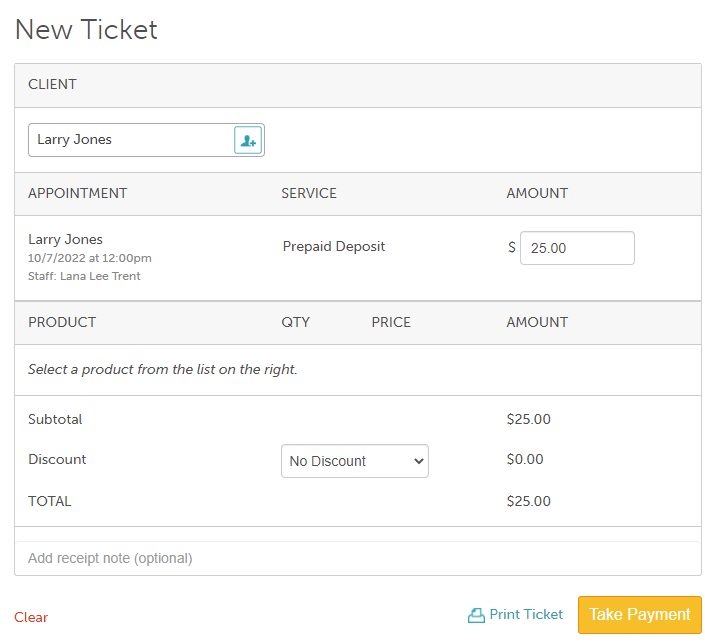Click the QTY column header
Screen dimensions: 705x643
click(296, 322)
